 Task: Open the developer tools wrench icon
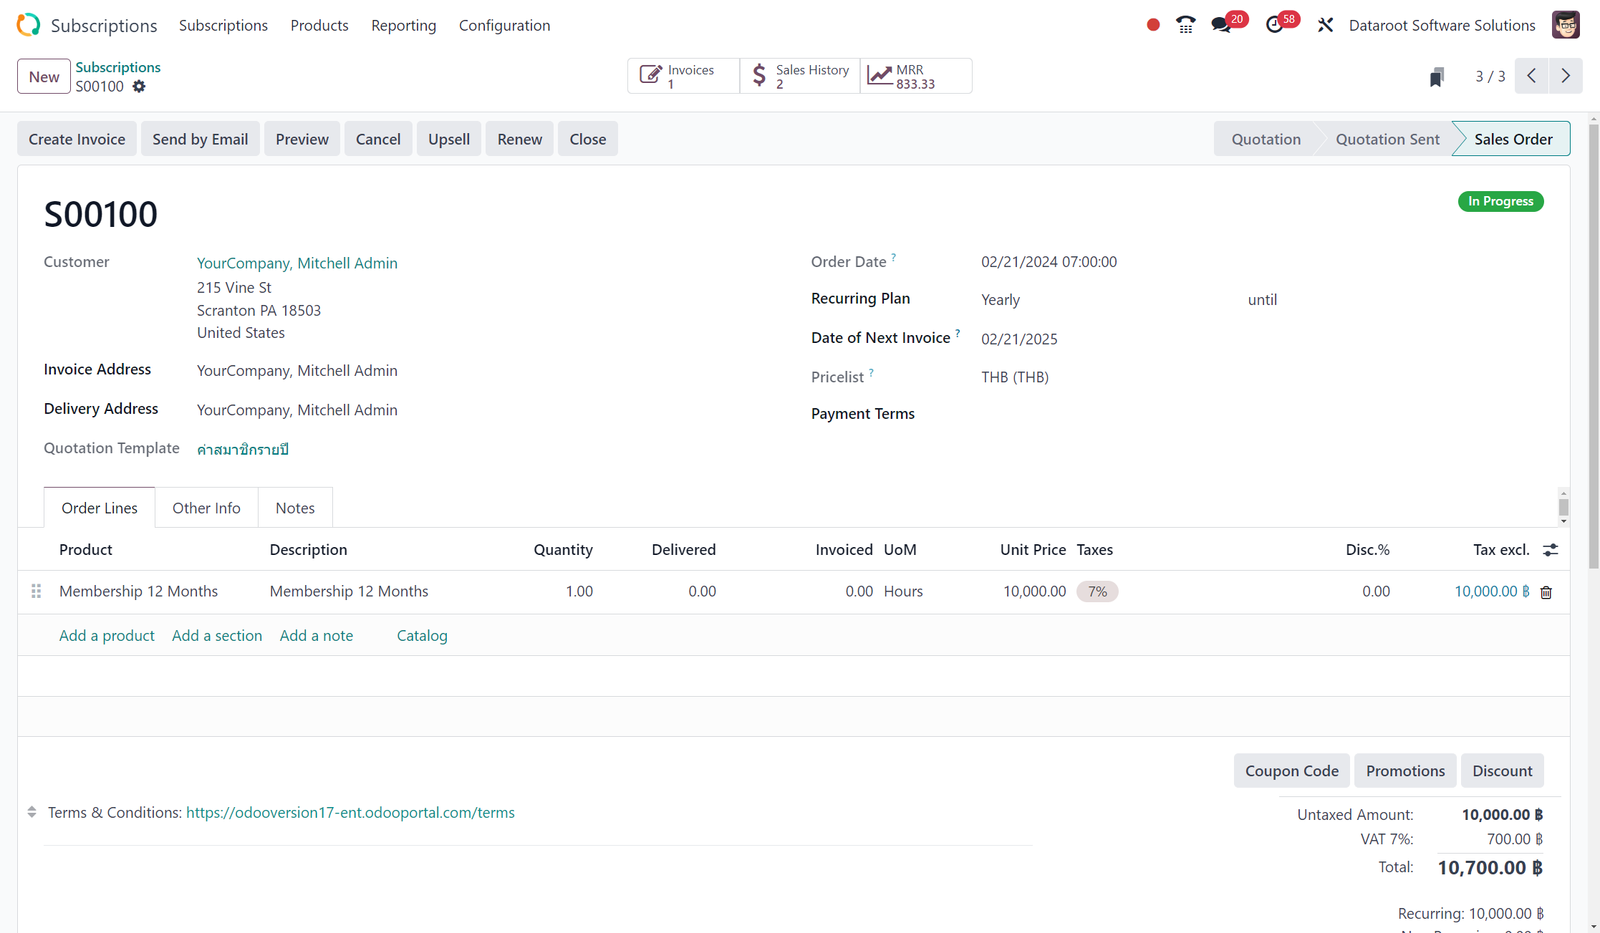coord(1325,25)
